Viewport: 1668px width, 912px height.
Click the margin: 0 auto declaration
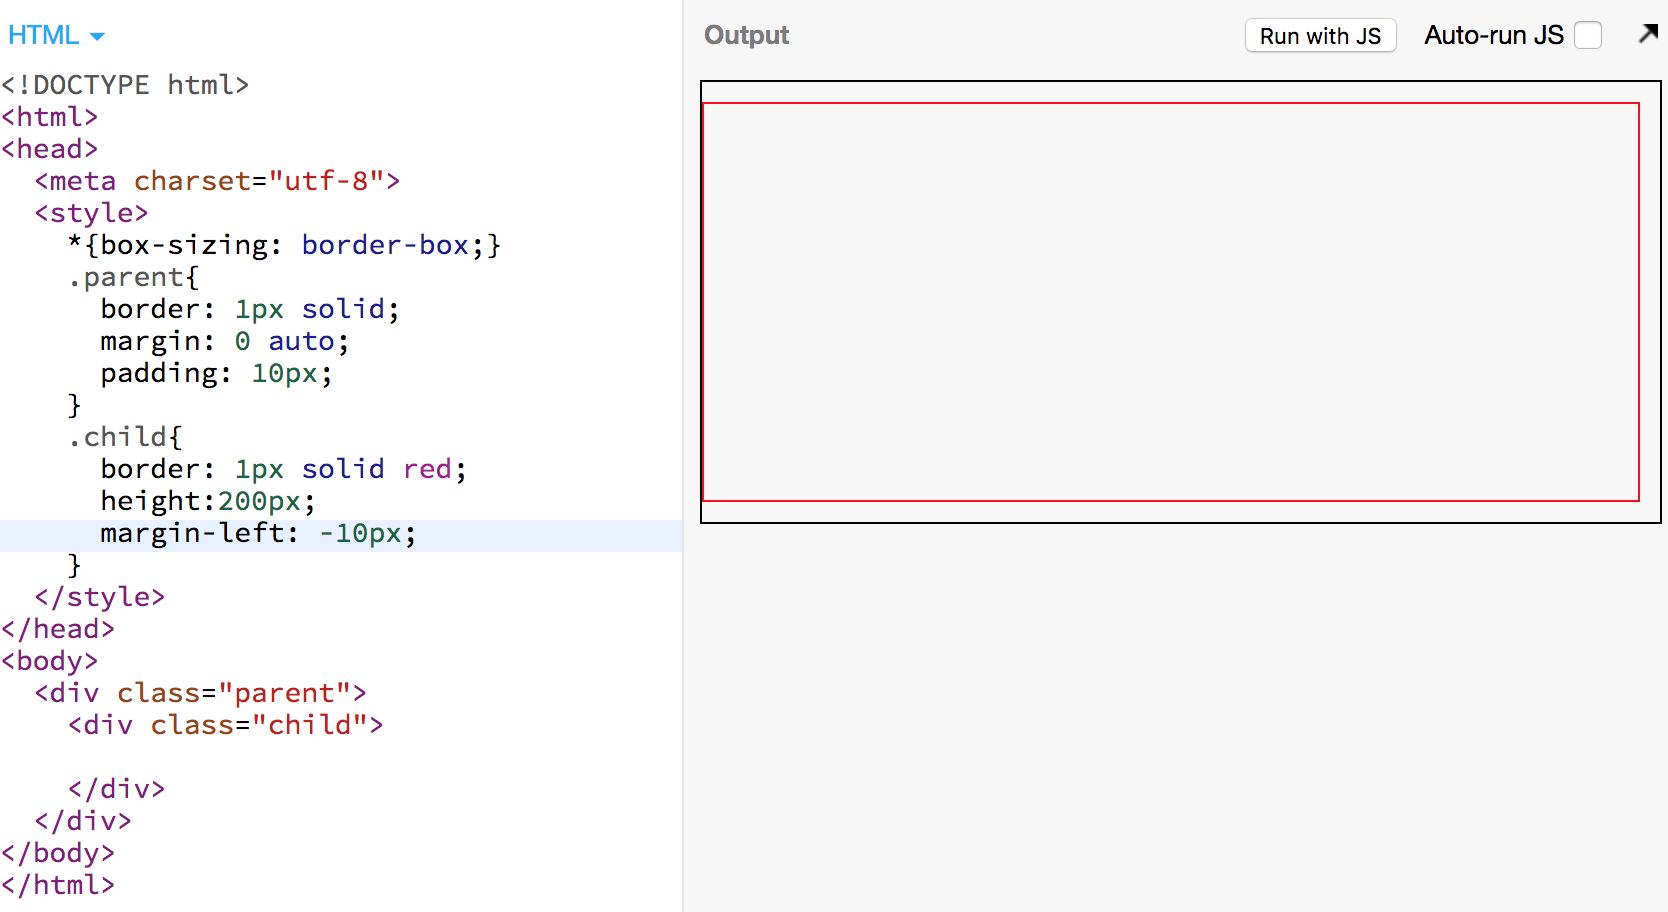[x=224, y=341]
